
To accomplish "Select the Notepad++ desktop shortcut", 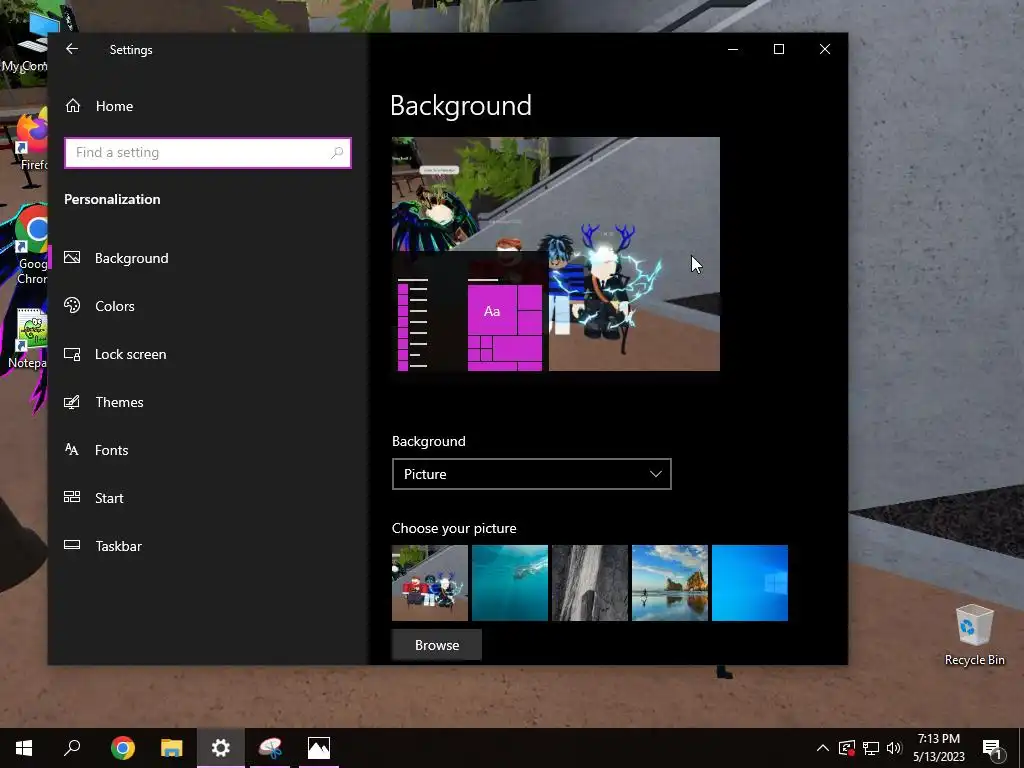I will pyautogui.click(x=29, y=338).
